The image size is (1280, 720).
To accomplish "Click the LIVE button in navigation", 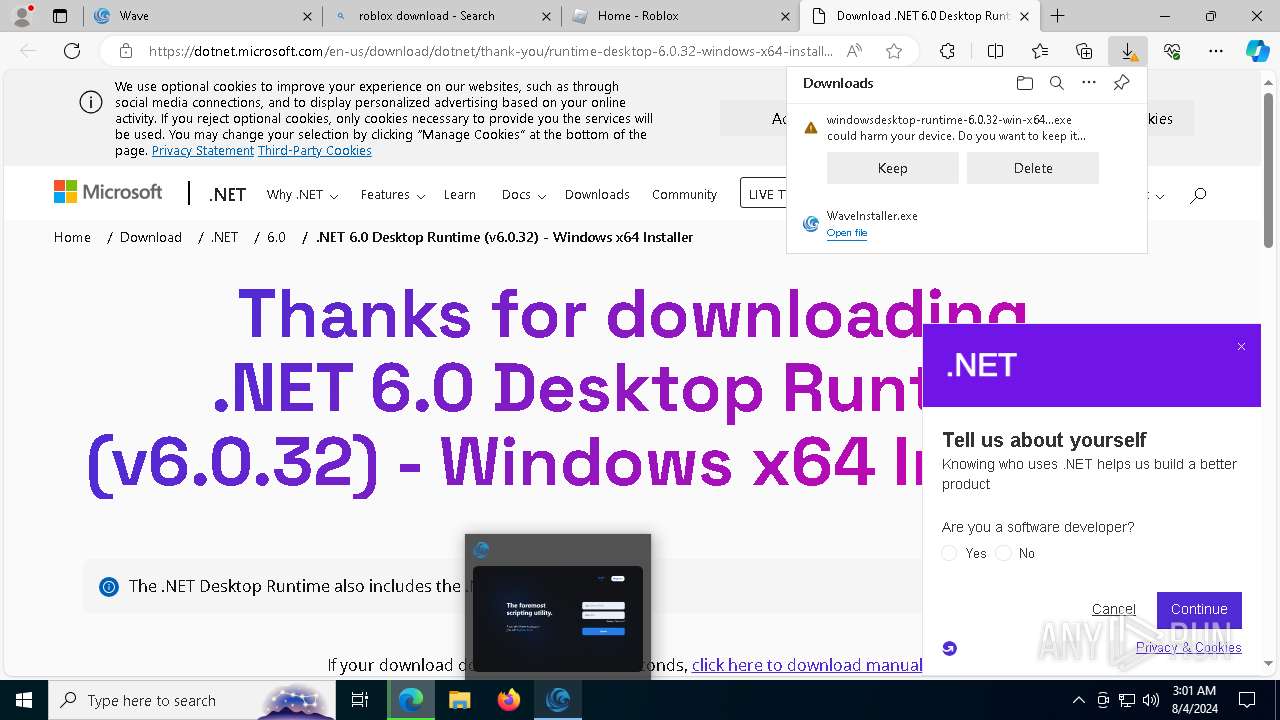I will click(764, 194).
